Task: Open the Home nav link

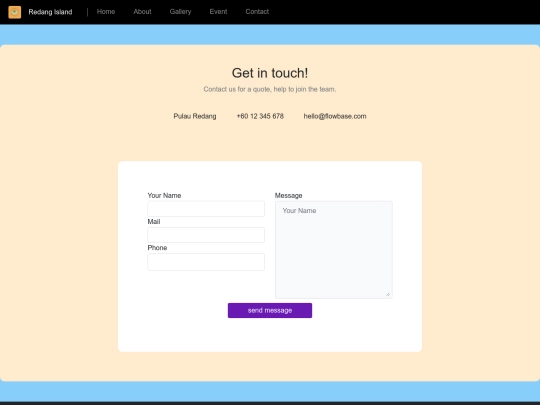Action: 106,12
